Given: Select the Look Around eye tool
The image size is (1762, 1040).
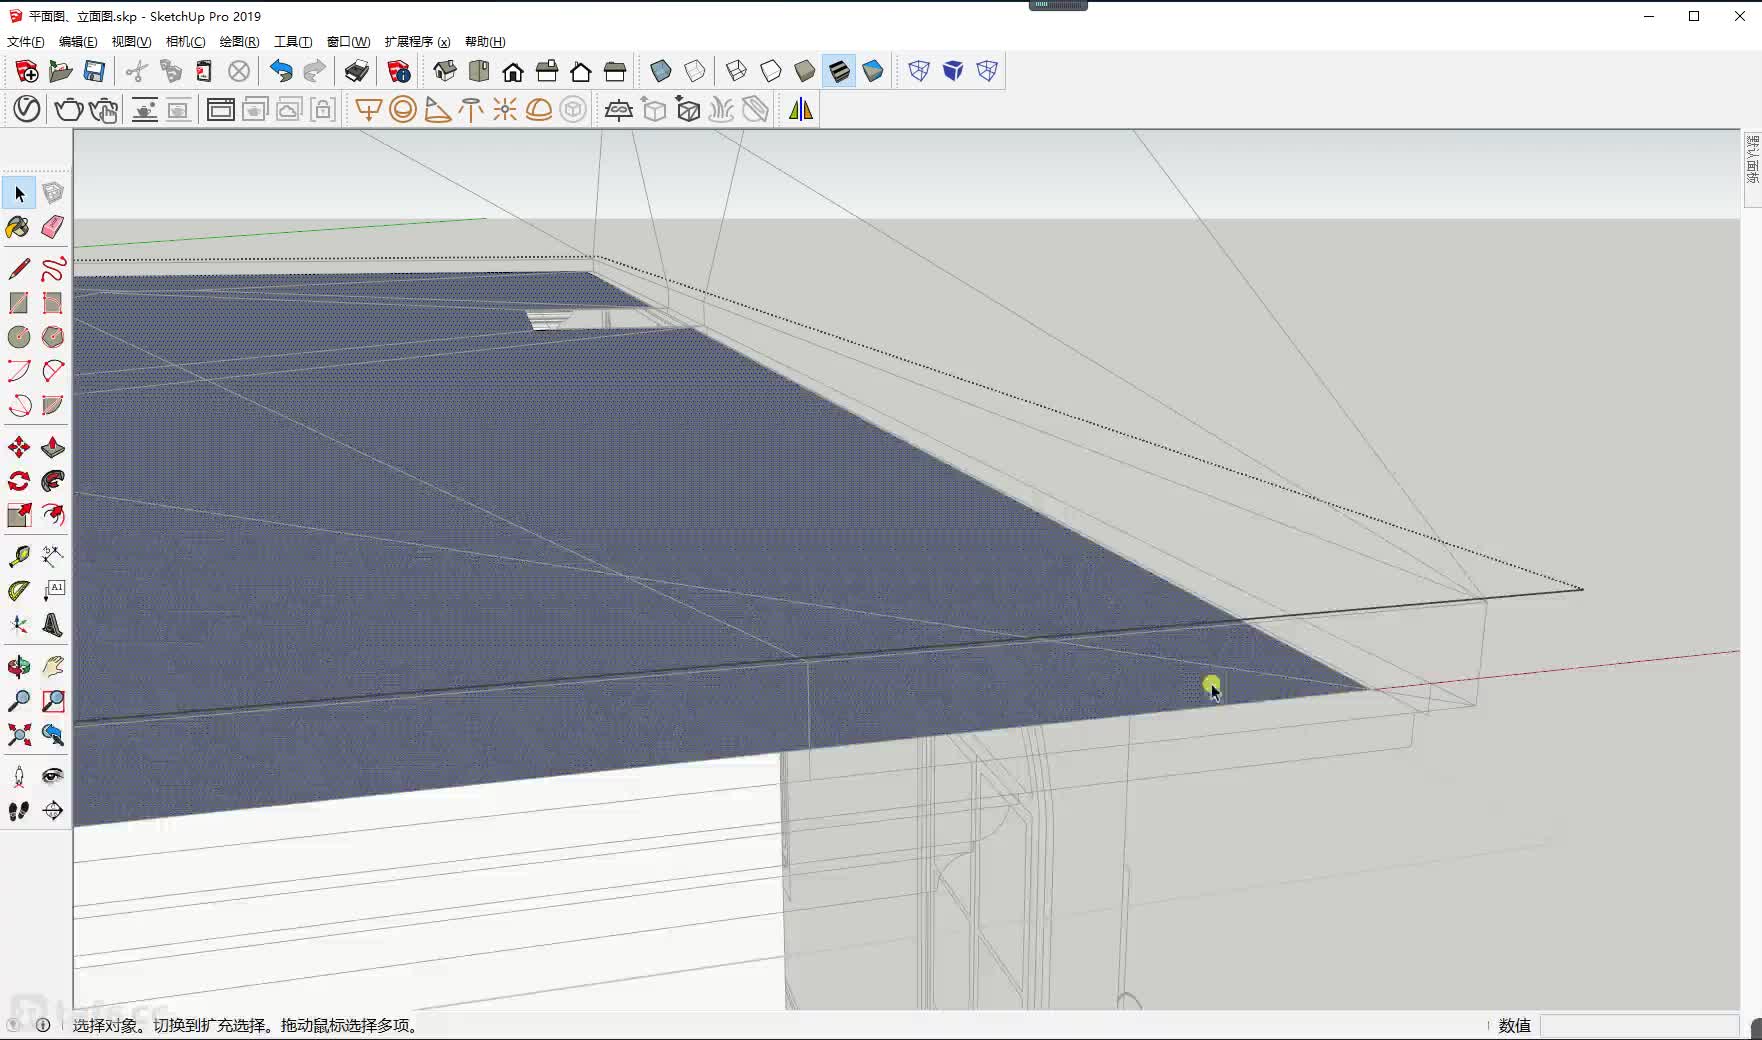Looking at the screenshot, I should point(53,776).
